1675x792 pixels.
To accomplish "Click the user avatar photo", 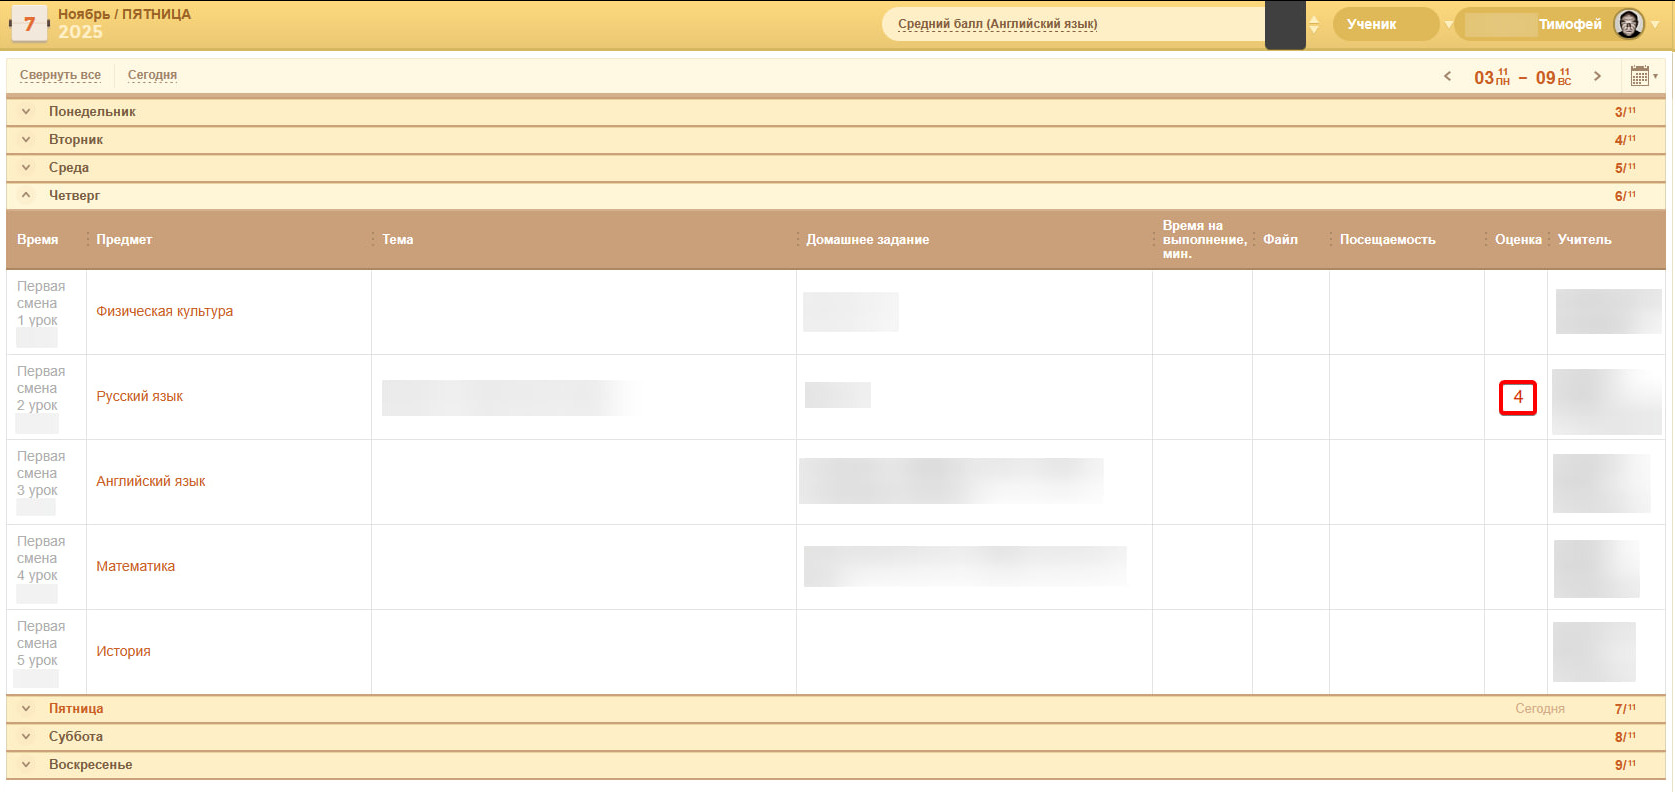I will (1629, 24).
